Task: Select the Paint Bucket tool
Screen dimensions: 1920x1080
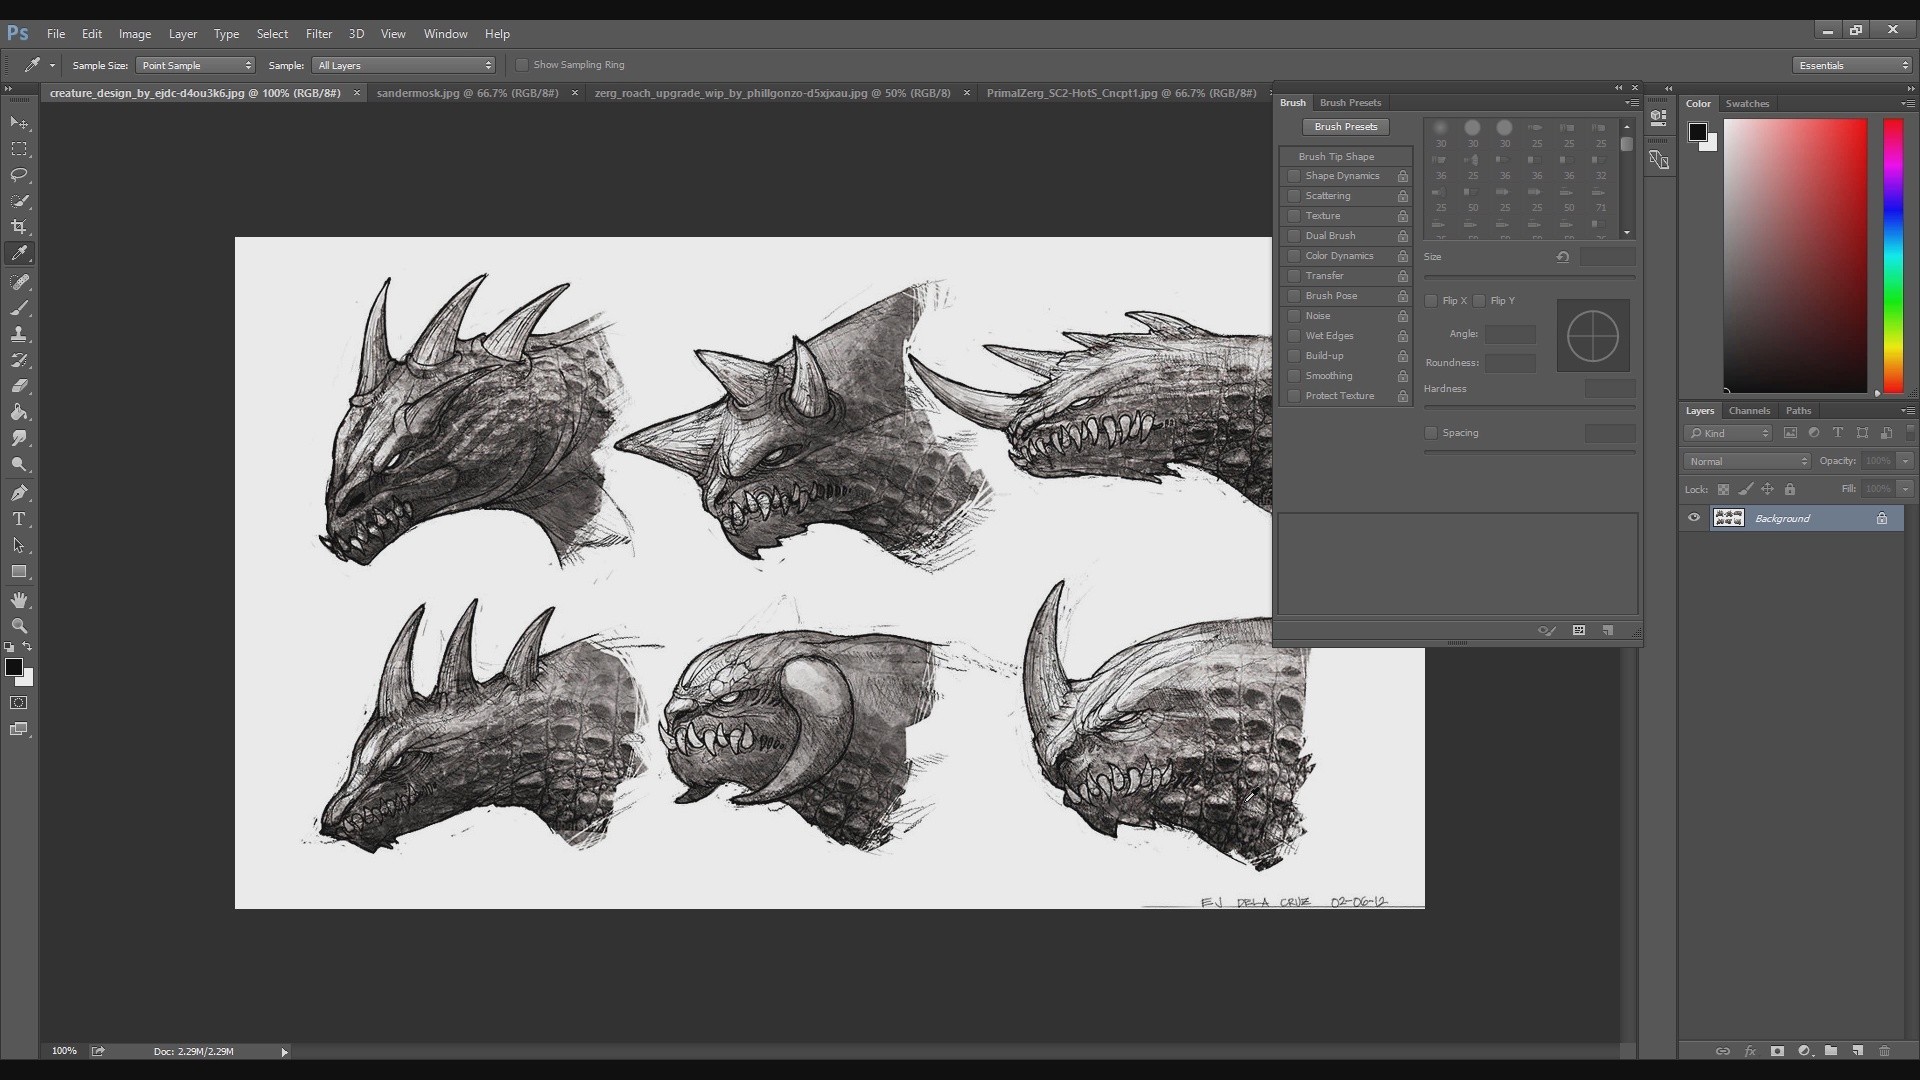Action: [x=19, y=412]
